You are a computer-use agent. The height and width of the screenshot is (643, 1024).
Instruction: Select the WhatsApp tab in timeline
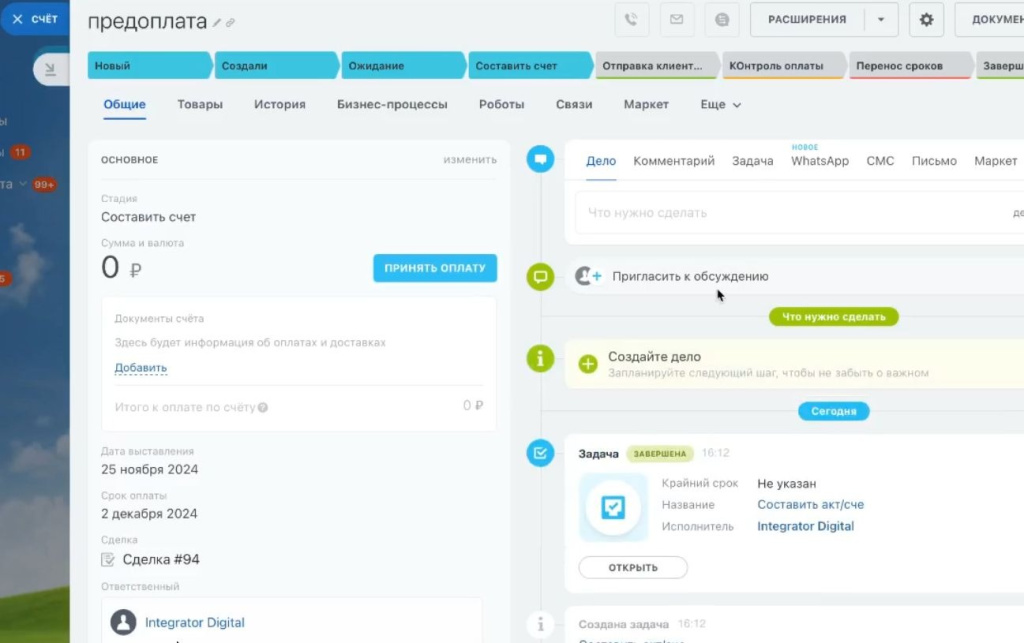(819, 161)
